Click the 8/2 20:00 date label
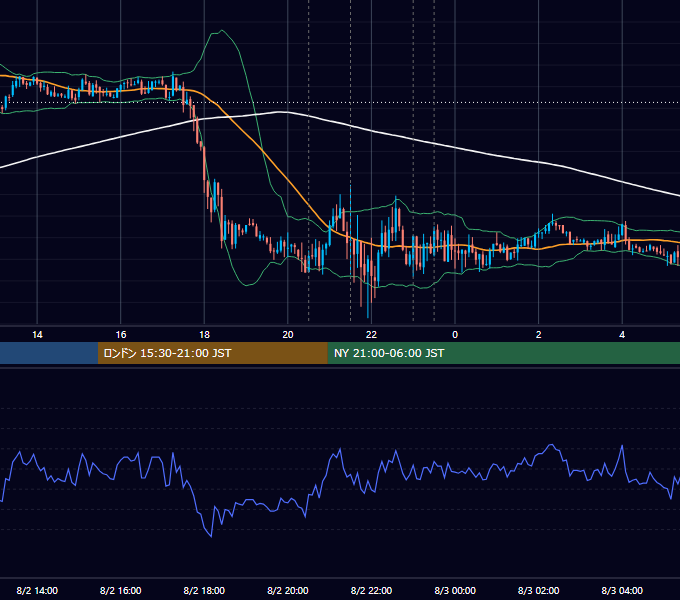This screenshot has height=600, width=680. coord(288,590)
